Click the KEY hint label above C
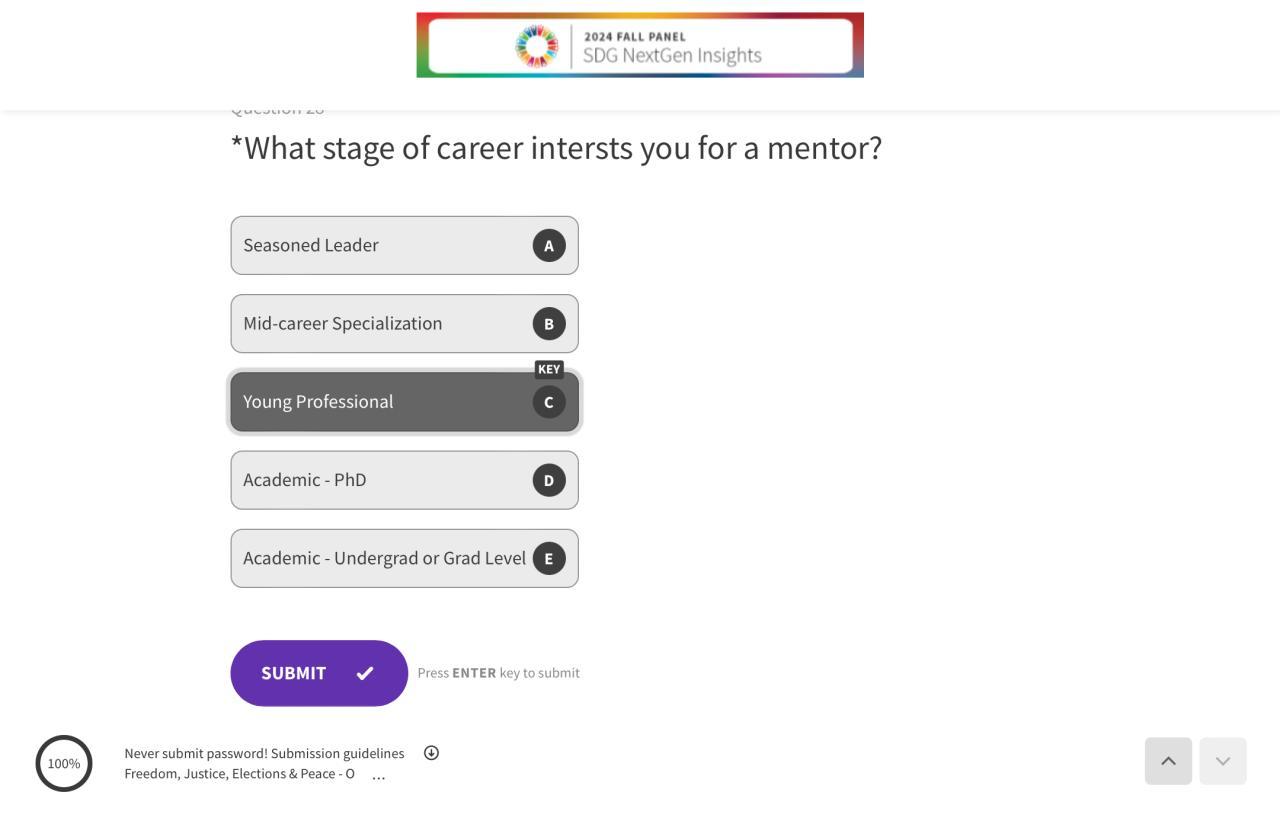This screenshot has width=1280, height=818. point(549,369)
